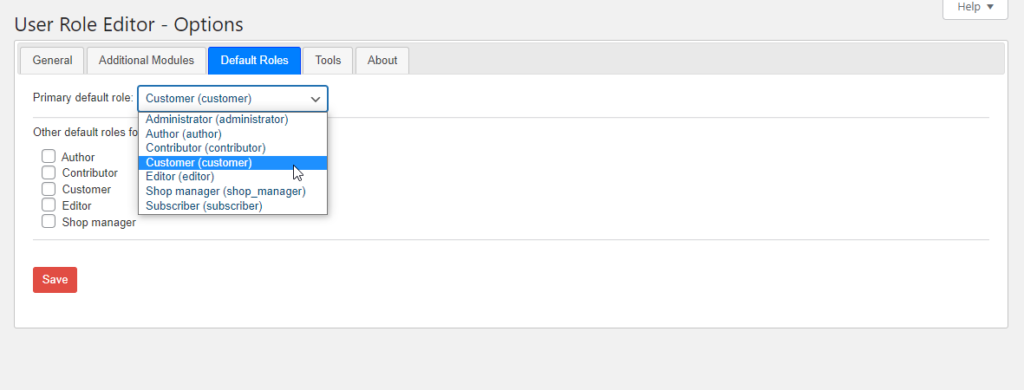1024x390 pixels.
Task: Pick Author (author) in the dropdown list
Action: tap(232, 134)
